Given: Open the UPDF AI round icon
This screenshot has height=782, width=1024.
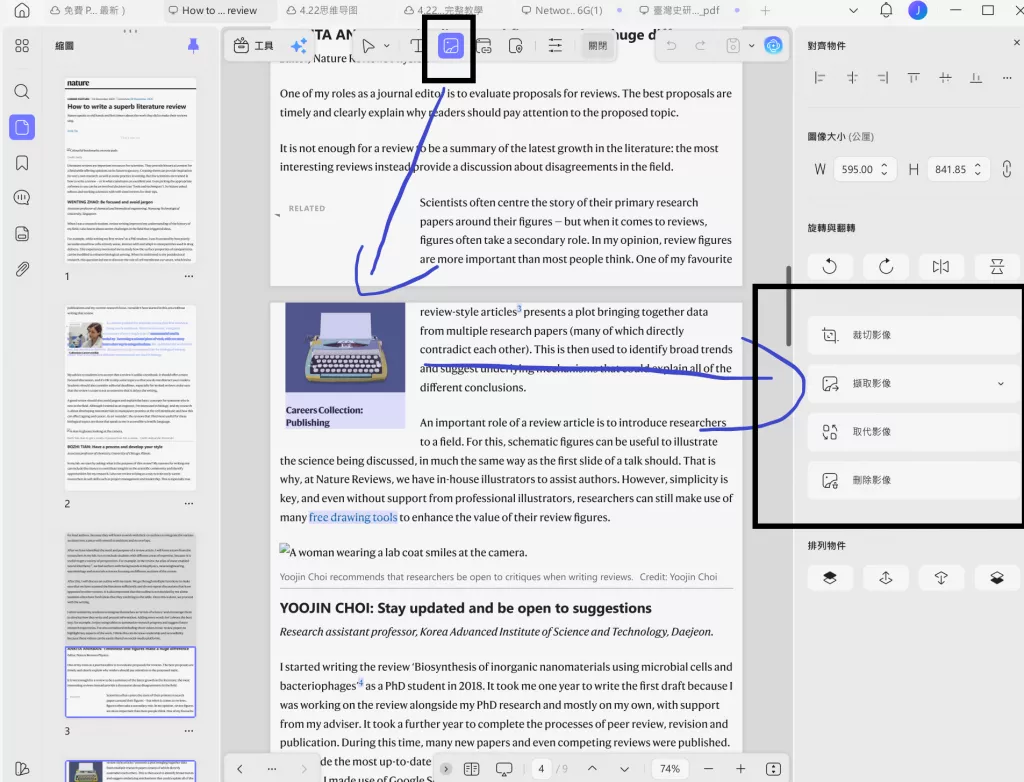Looking at the screenshot, I should [773, 46].
